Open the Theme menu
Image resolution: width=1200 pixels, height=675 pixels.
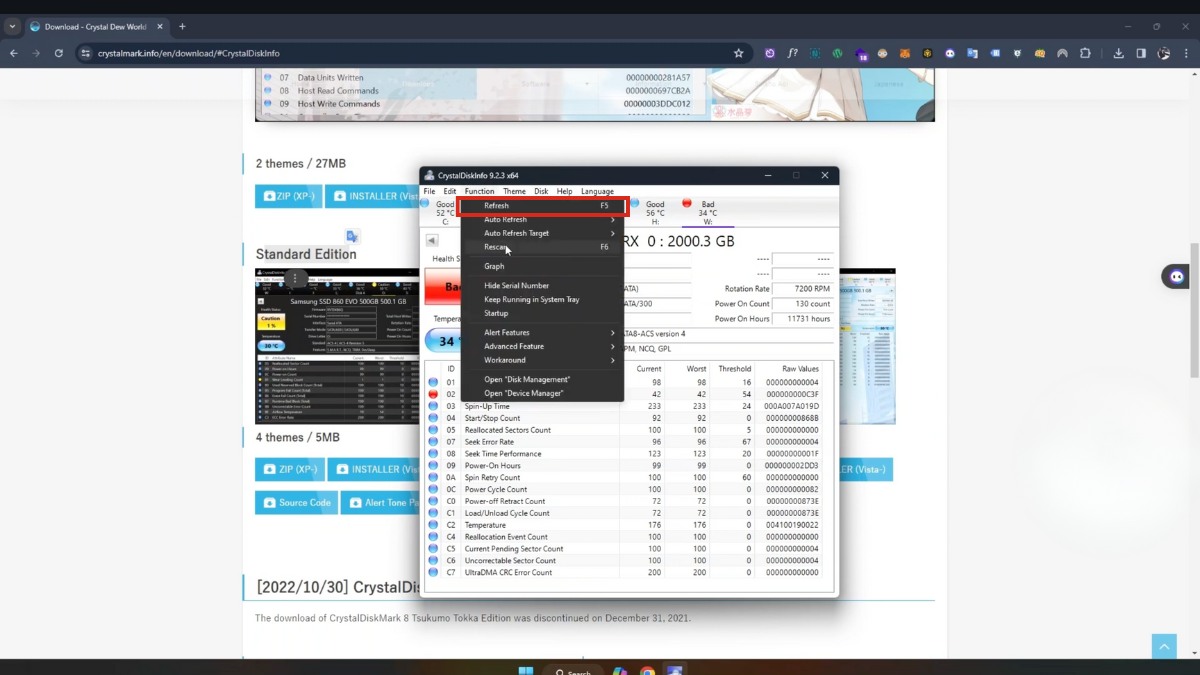coord(514,191)
